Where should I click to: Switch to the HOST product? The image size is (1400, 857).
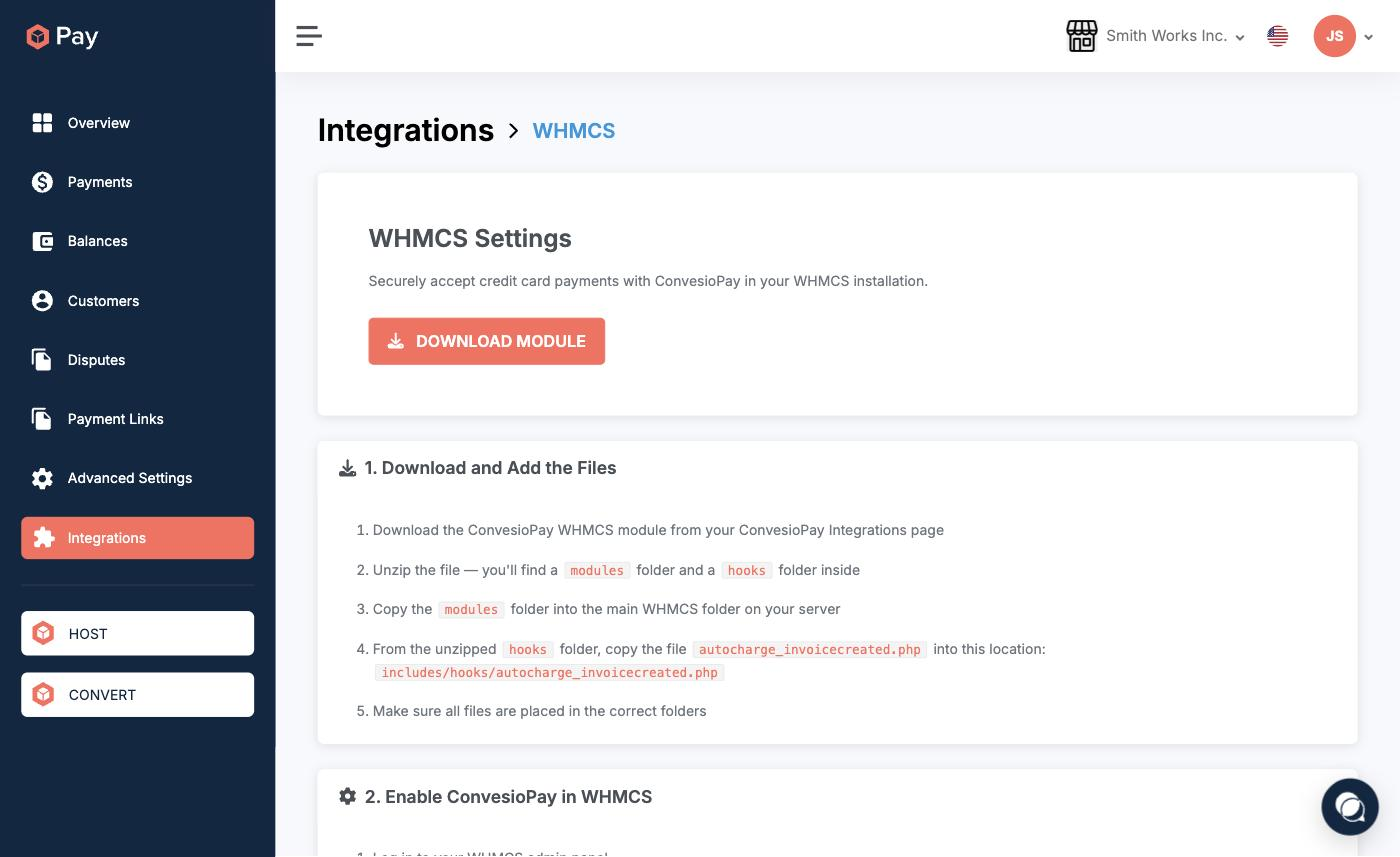pos(138,634)
